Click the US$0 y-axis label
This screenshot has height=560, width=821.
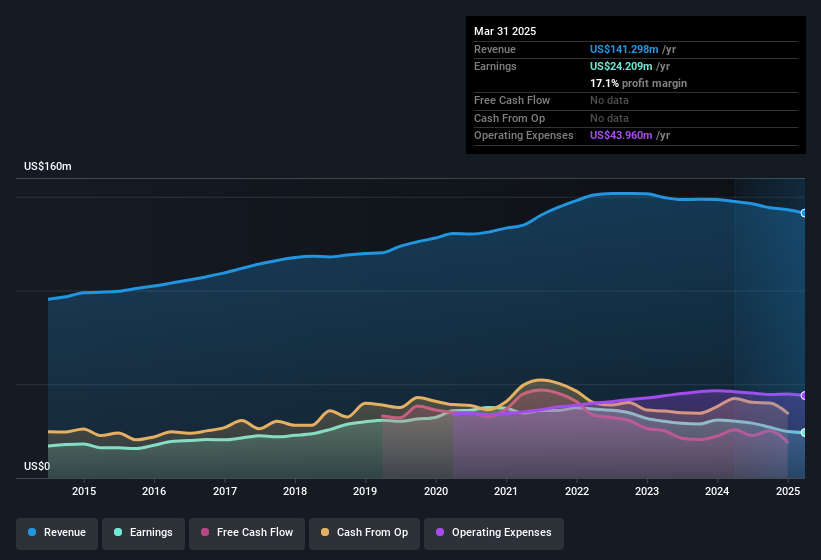point(37,466)
